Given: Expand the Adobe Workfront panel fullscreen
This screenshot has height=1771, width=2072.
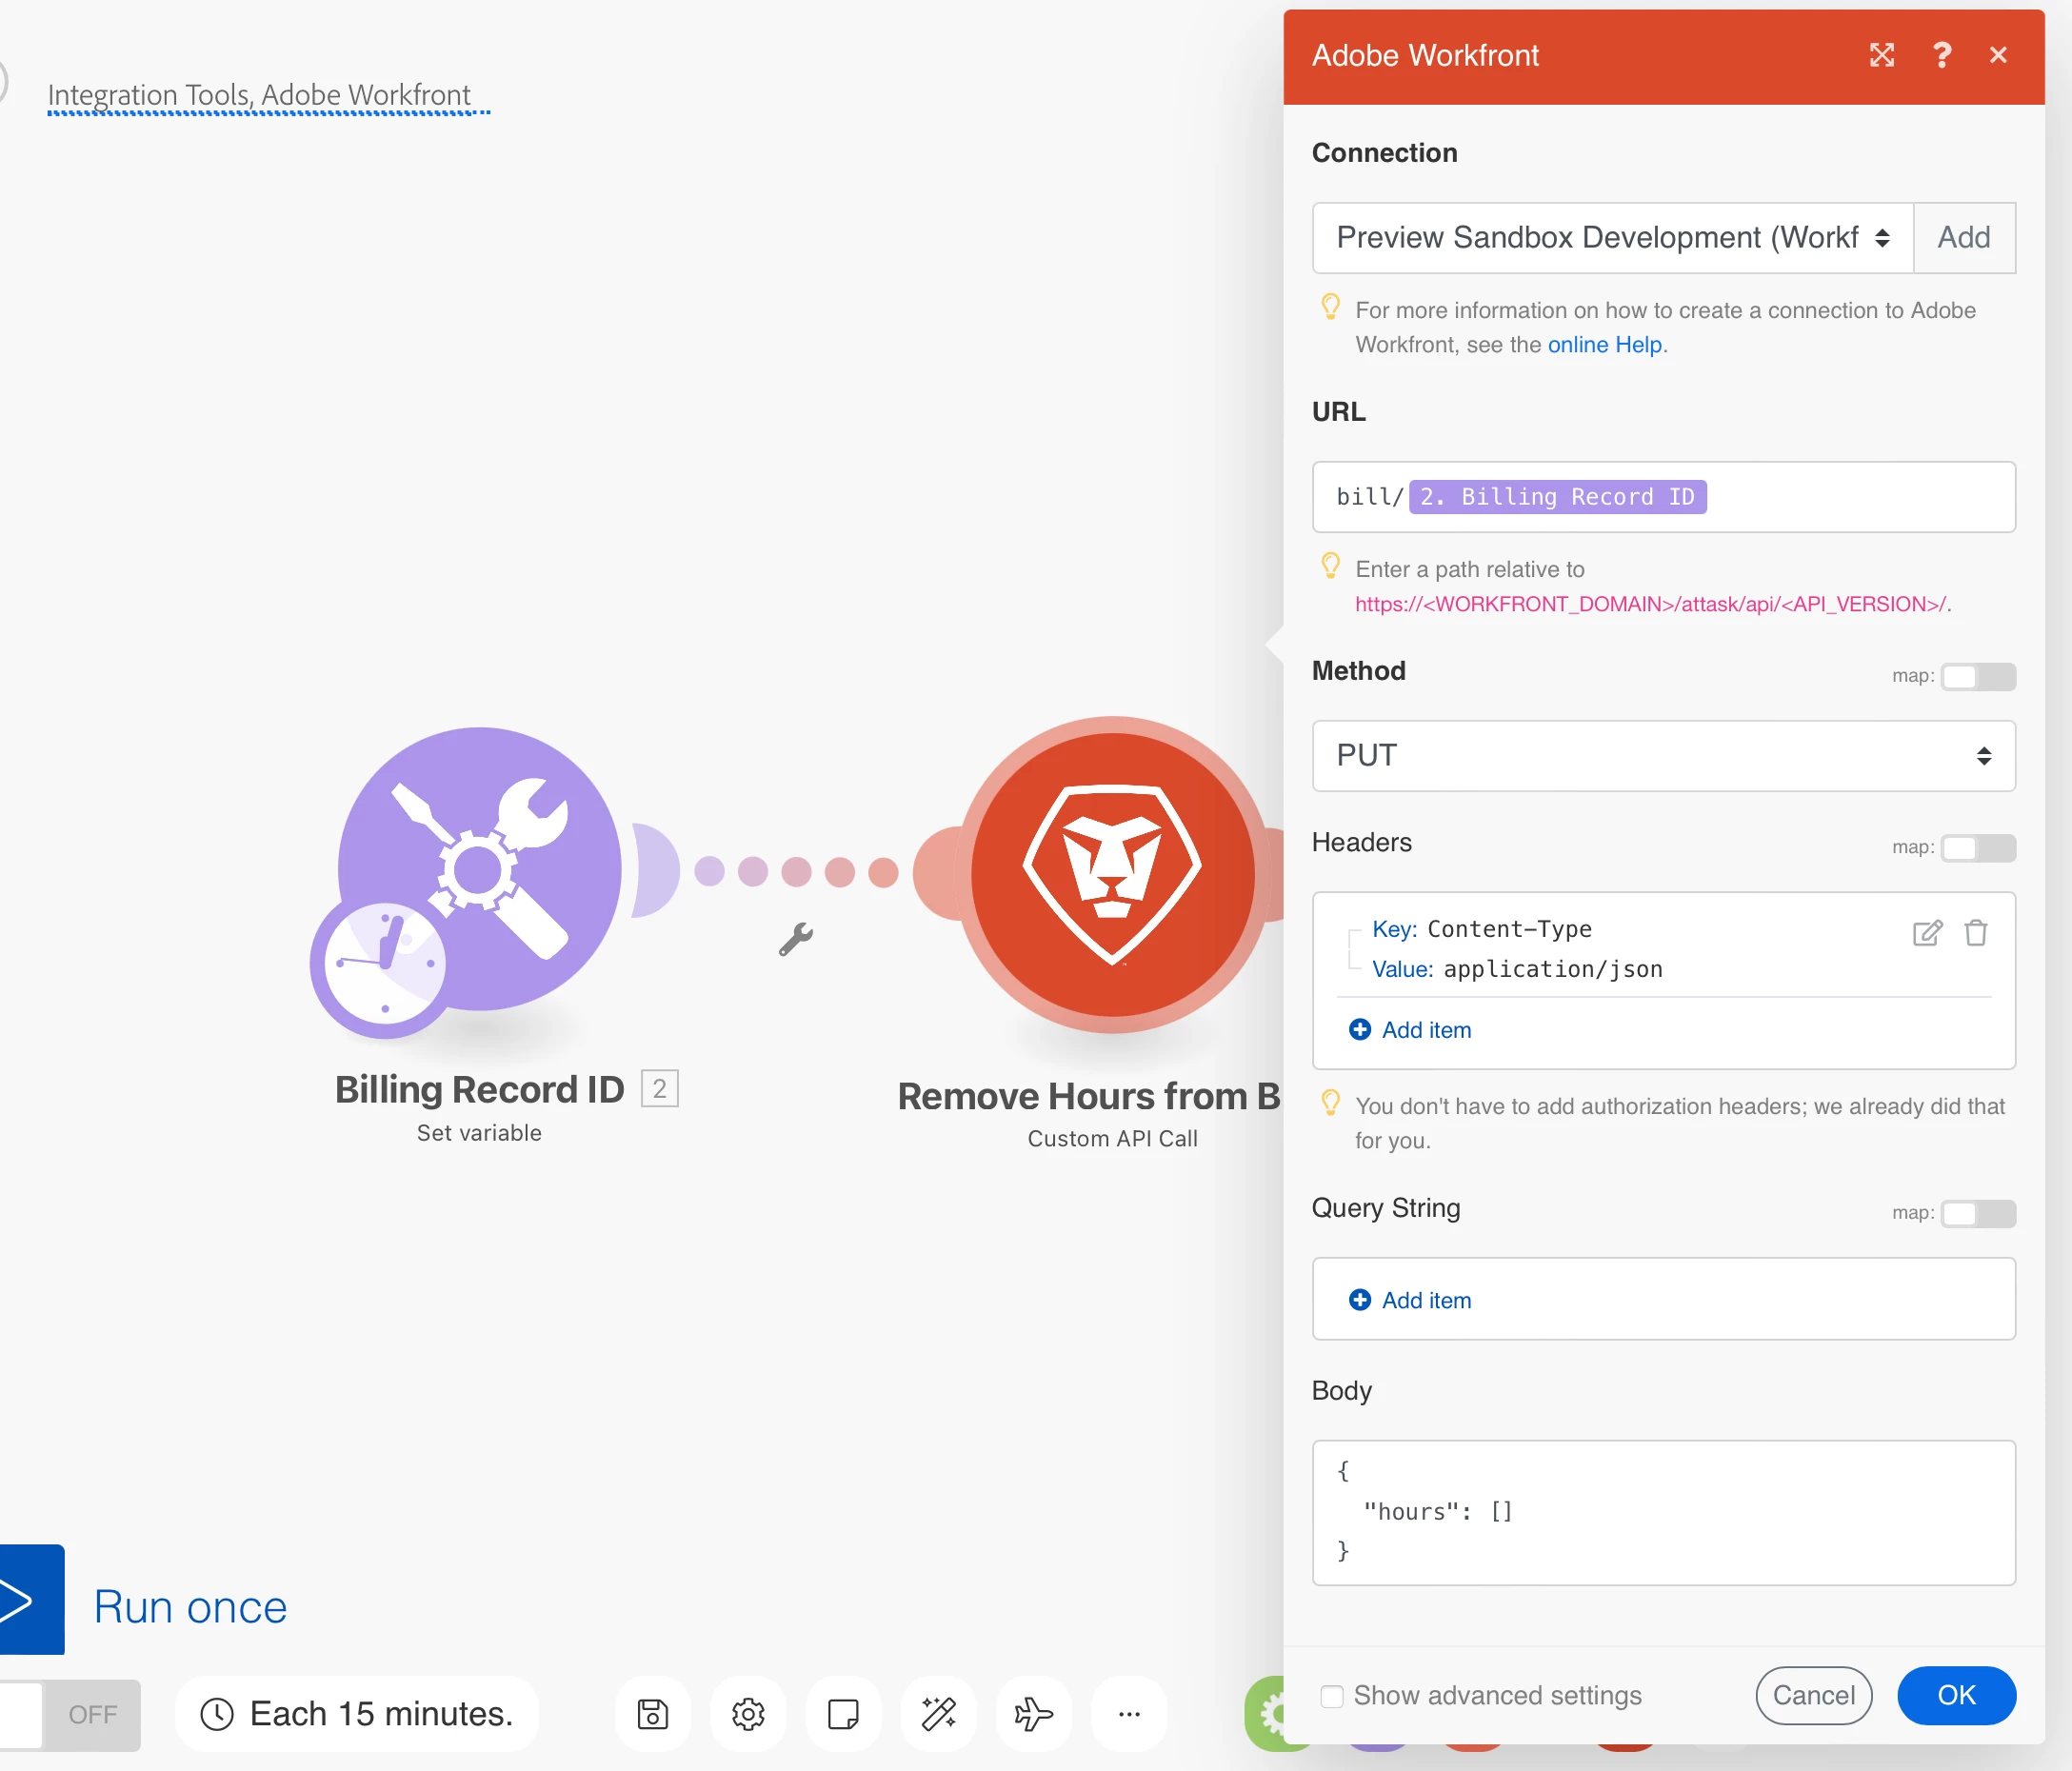Looking at the screenshot, I should pos(1881,55).
